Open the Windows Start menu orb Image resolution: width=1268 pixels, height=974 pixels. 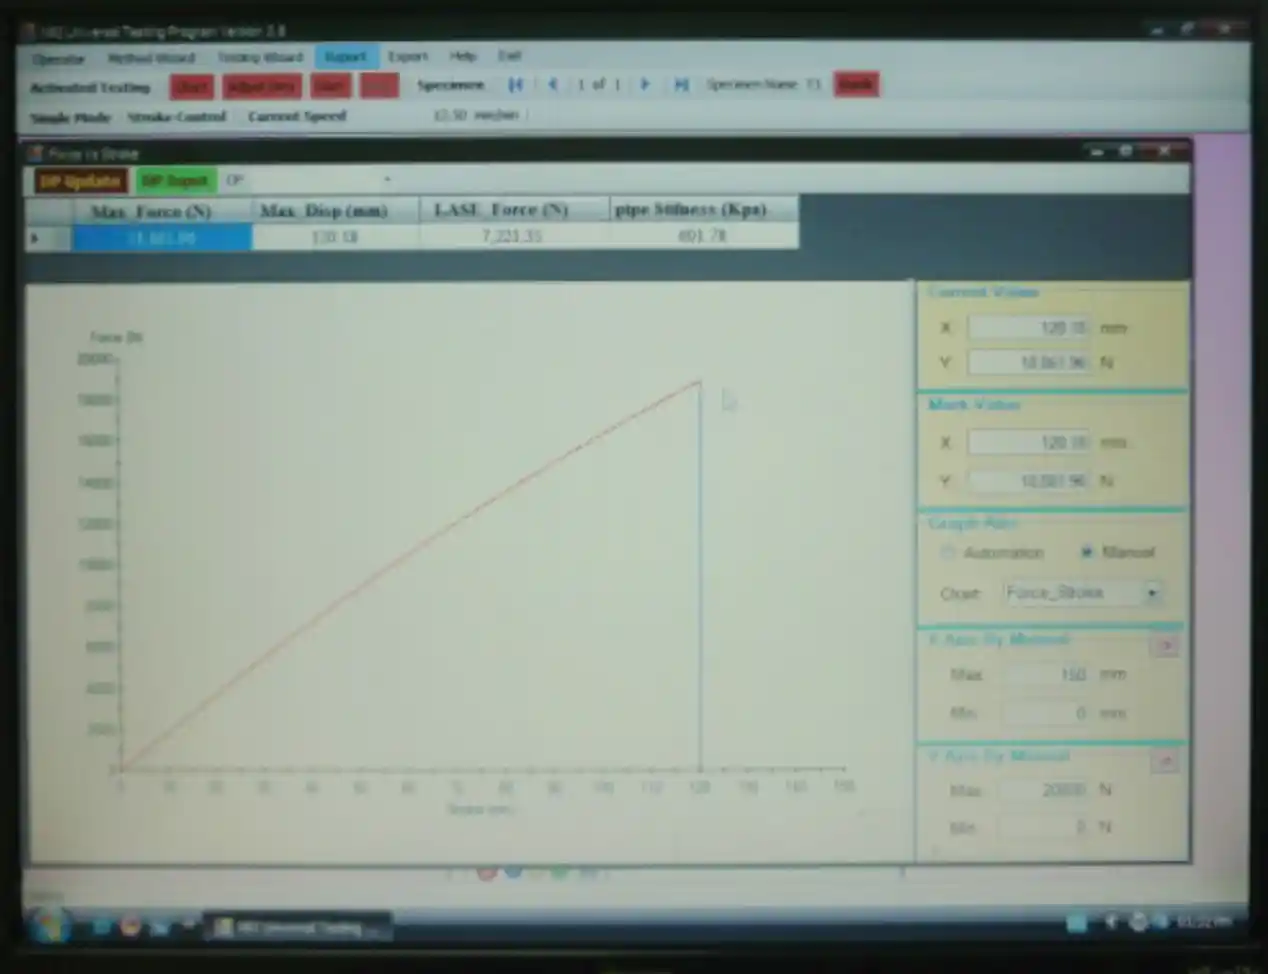pos(47,926)
